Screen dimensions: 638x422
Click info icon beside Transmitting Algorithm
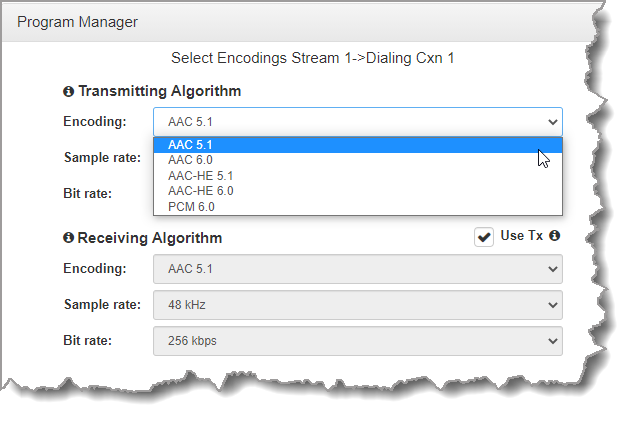click(68, 91)
